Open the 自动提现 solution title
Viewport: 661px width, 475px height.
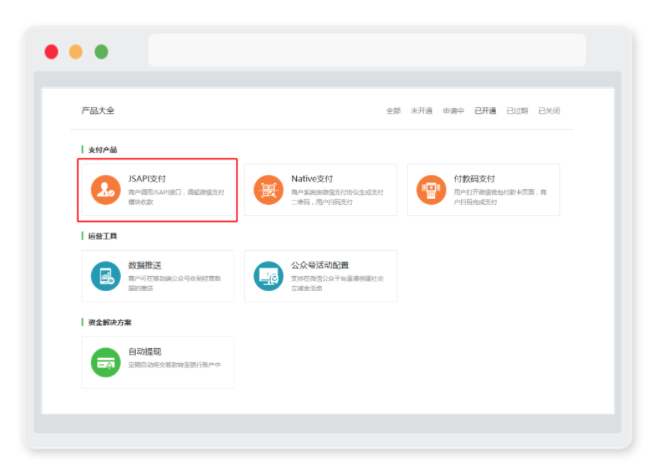coord(145,352)
